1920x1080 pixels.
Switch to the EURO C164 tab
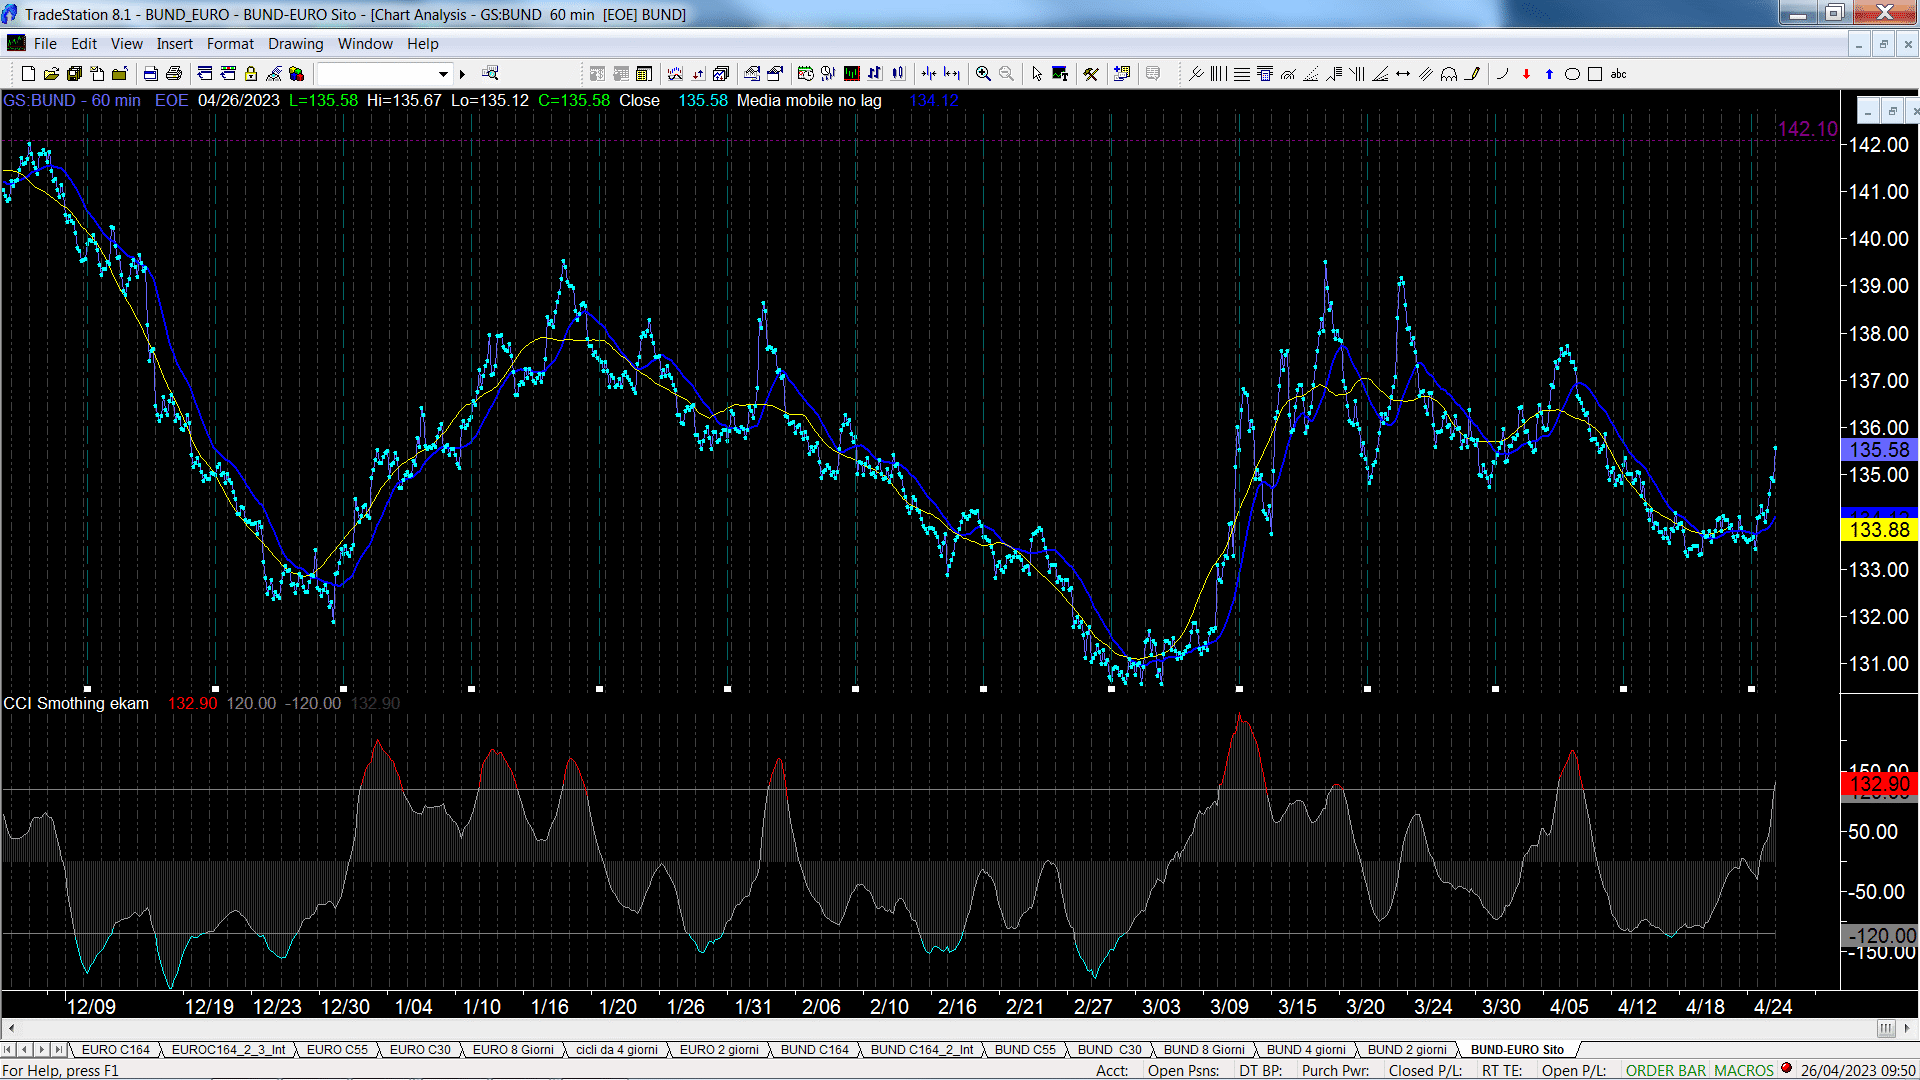[115, 1049]
